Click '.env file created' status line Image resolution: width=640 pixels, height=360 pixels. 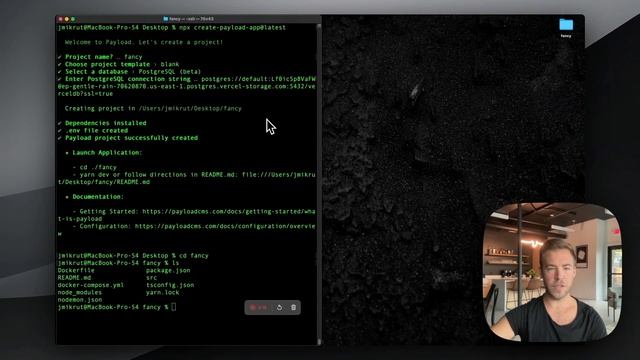(x=93, y=130)
